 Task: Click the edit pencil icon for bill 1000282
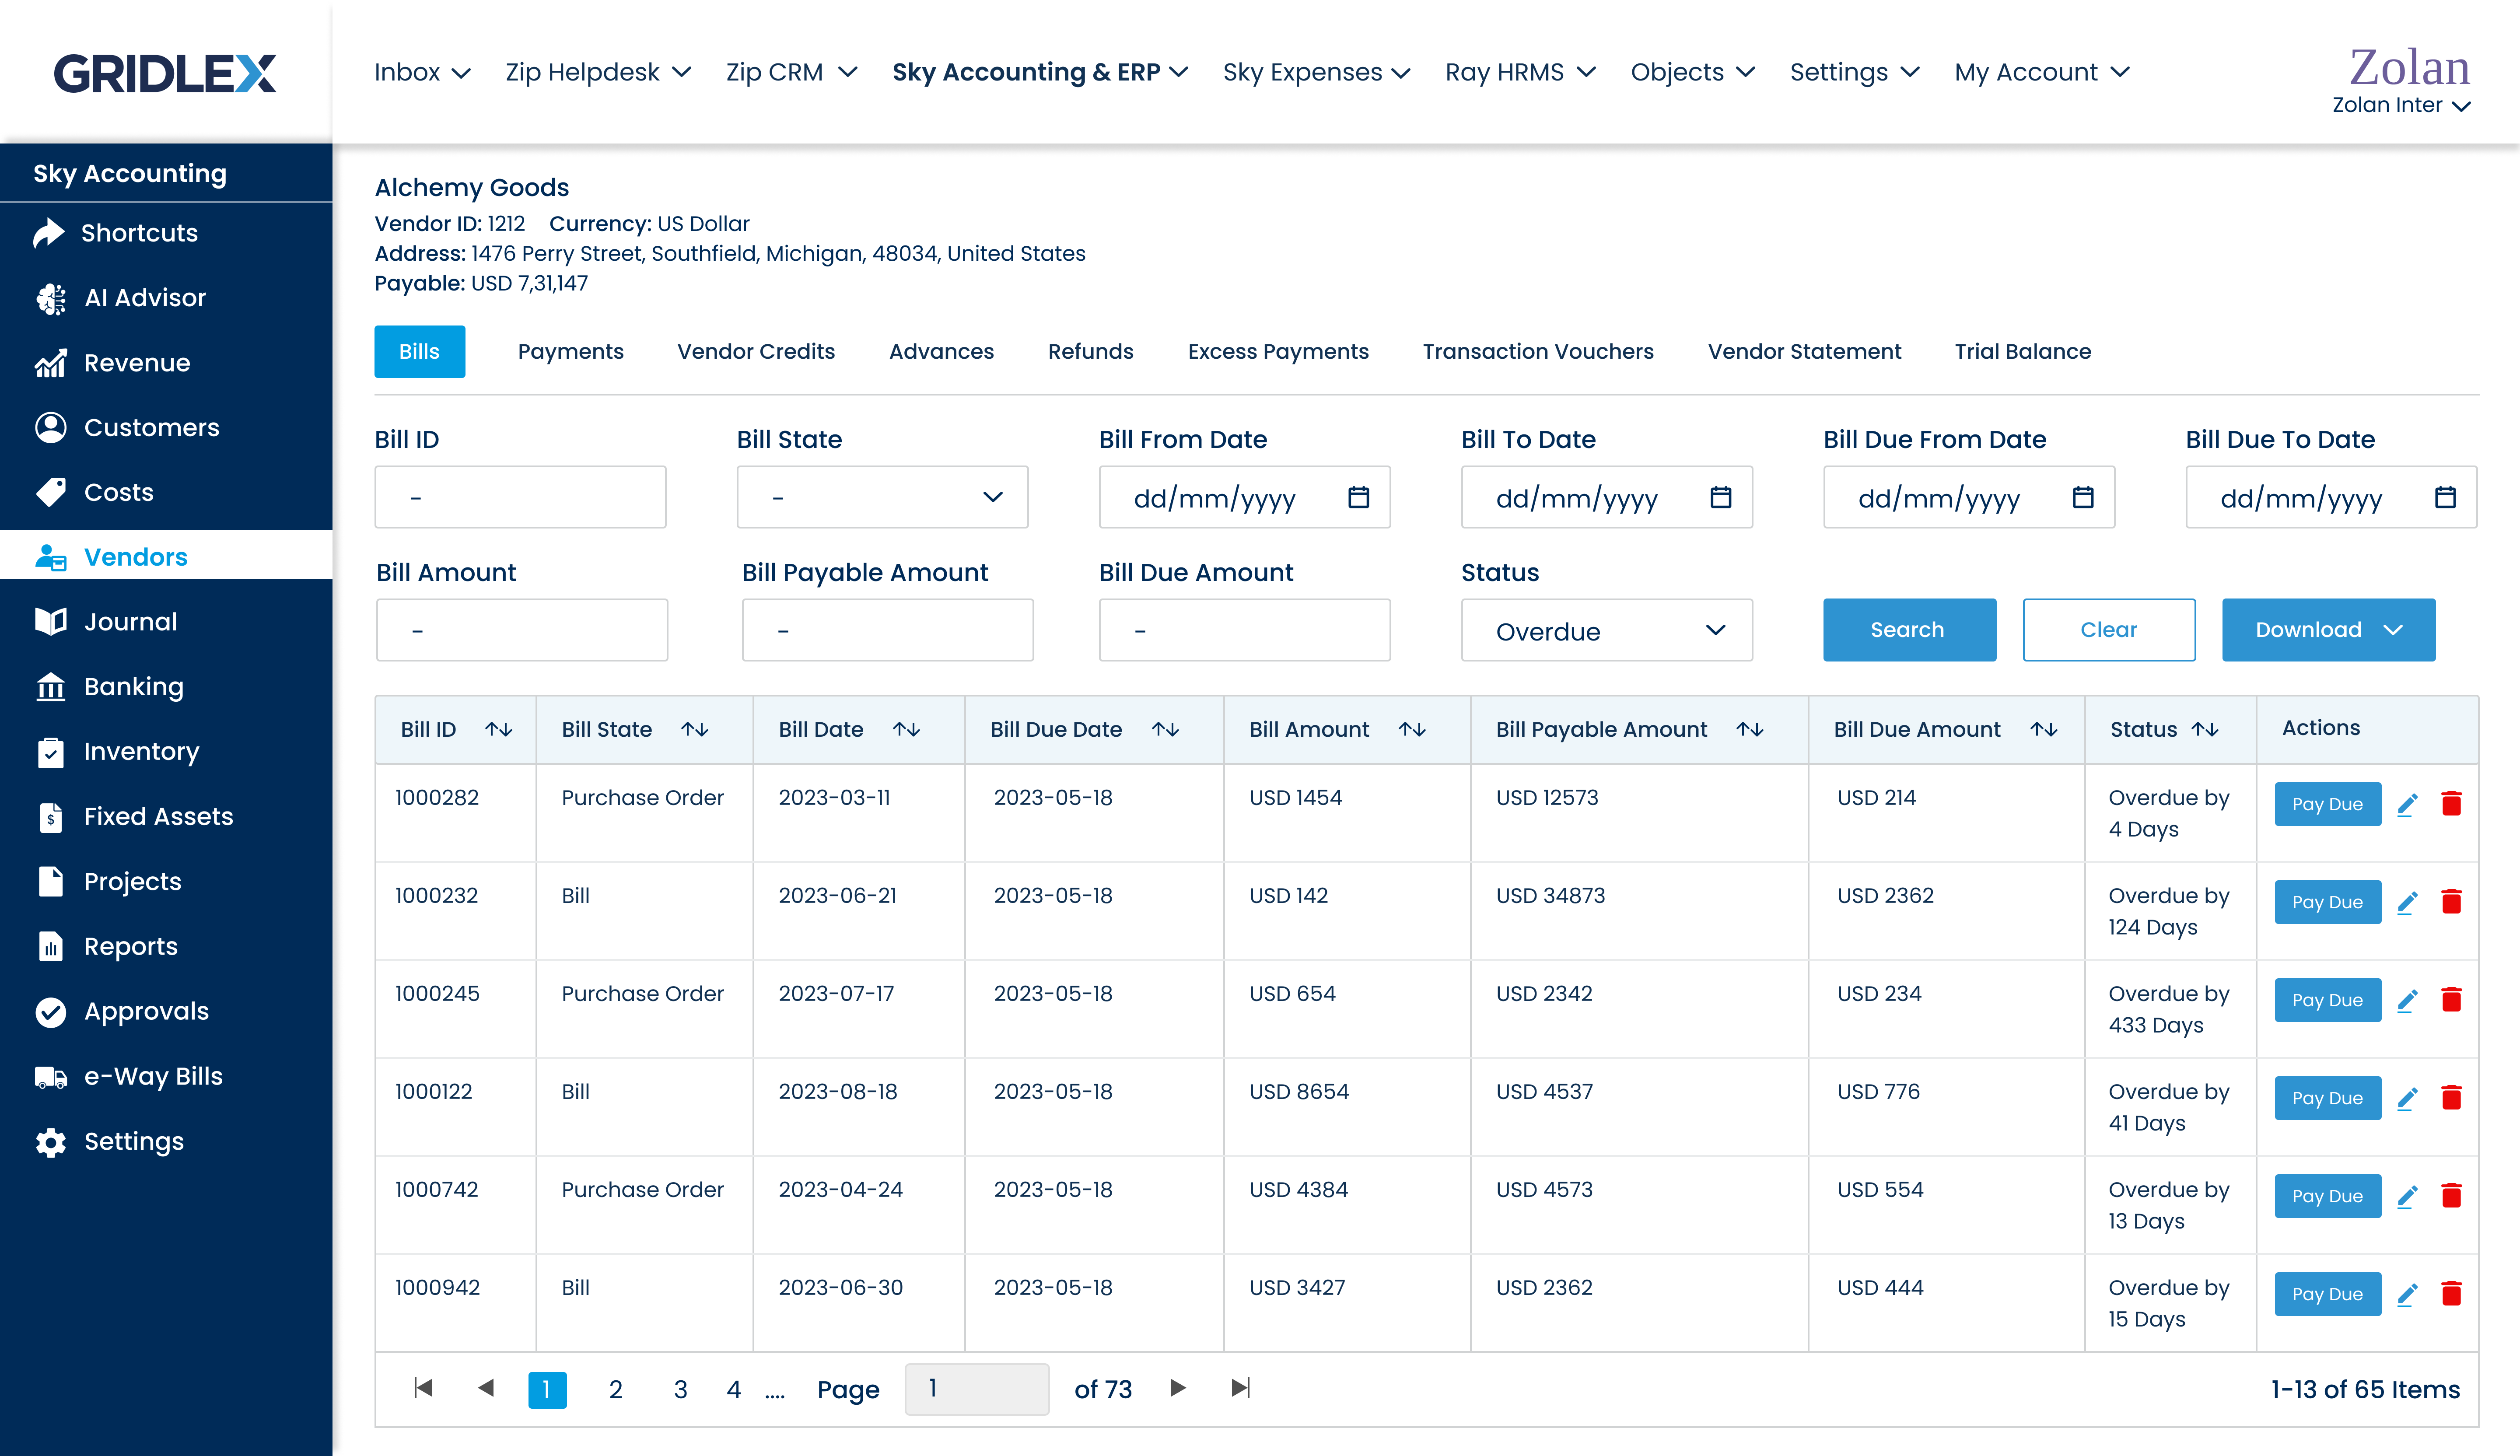pos(2407,805)
